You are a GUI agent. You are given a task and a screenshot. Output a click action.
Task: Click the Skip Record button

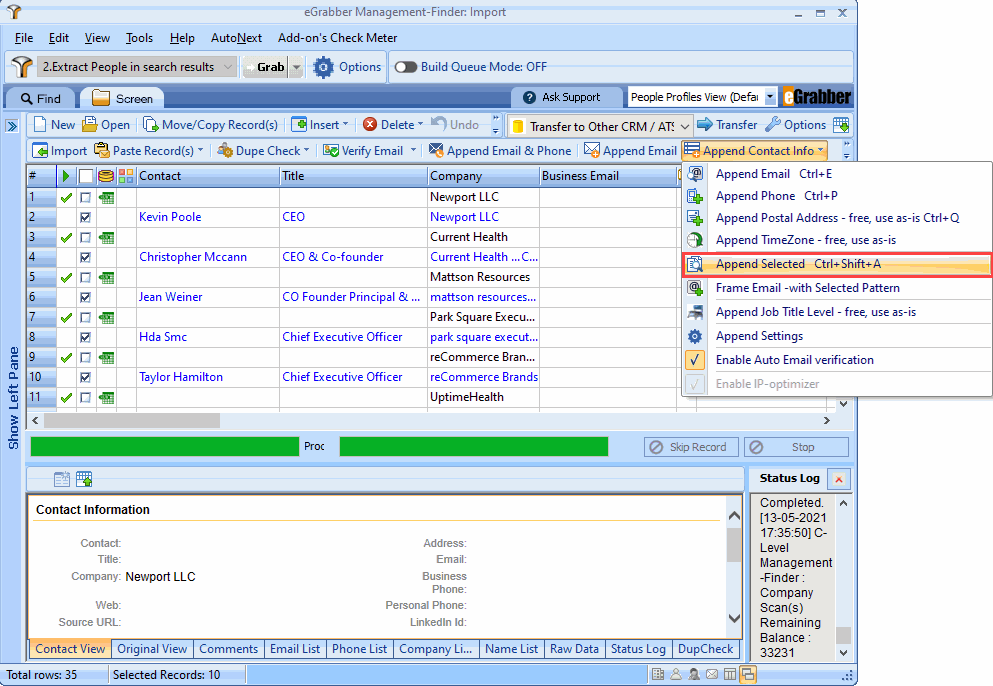(691, 447)
